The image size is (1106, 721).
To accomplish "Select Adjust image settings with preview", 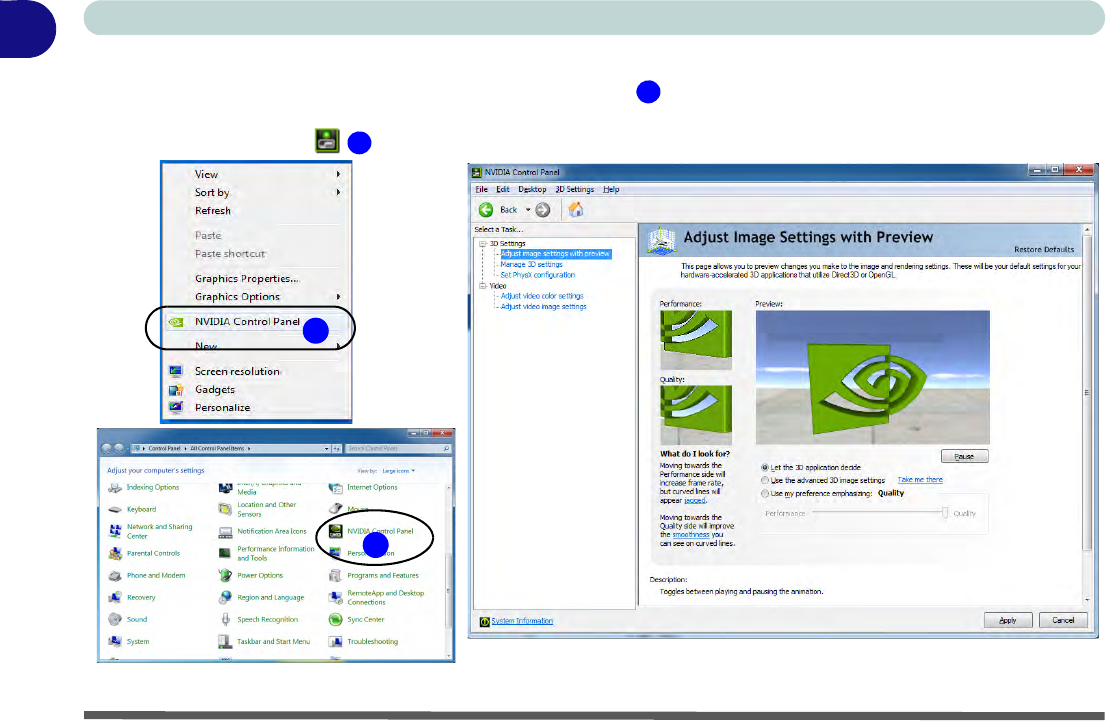I will [555, 253].
